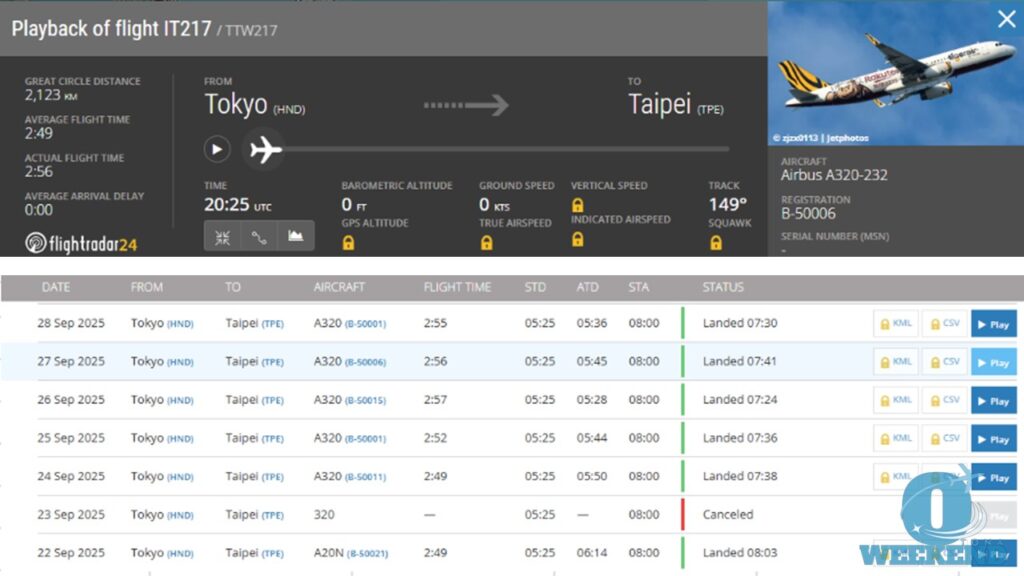
Task: Toggle the flight route path icon
Action: (259, 236)
